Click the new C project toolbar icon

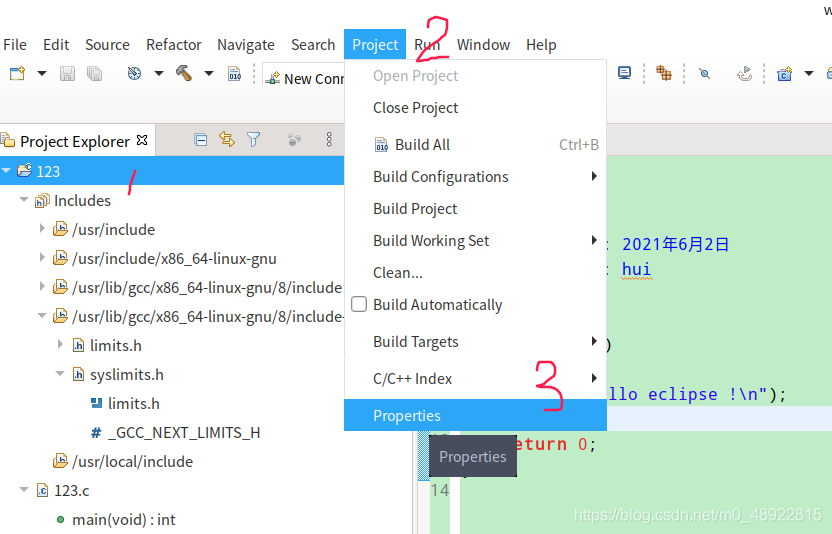[784, 74]
